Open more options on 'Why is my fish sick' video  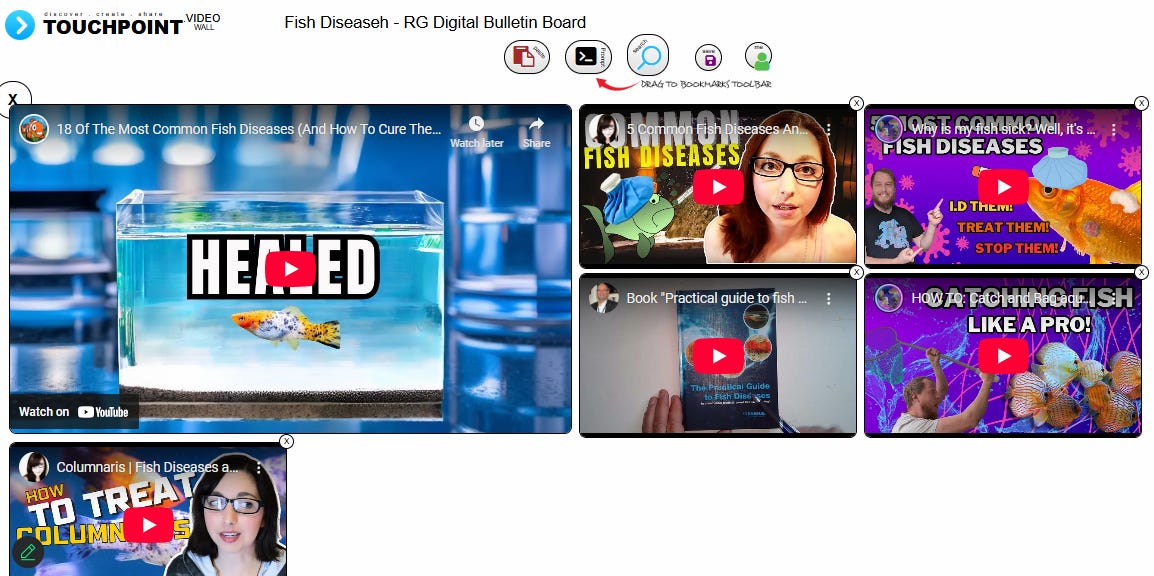coord(1114,129)
